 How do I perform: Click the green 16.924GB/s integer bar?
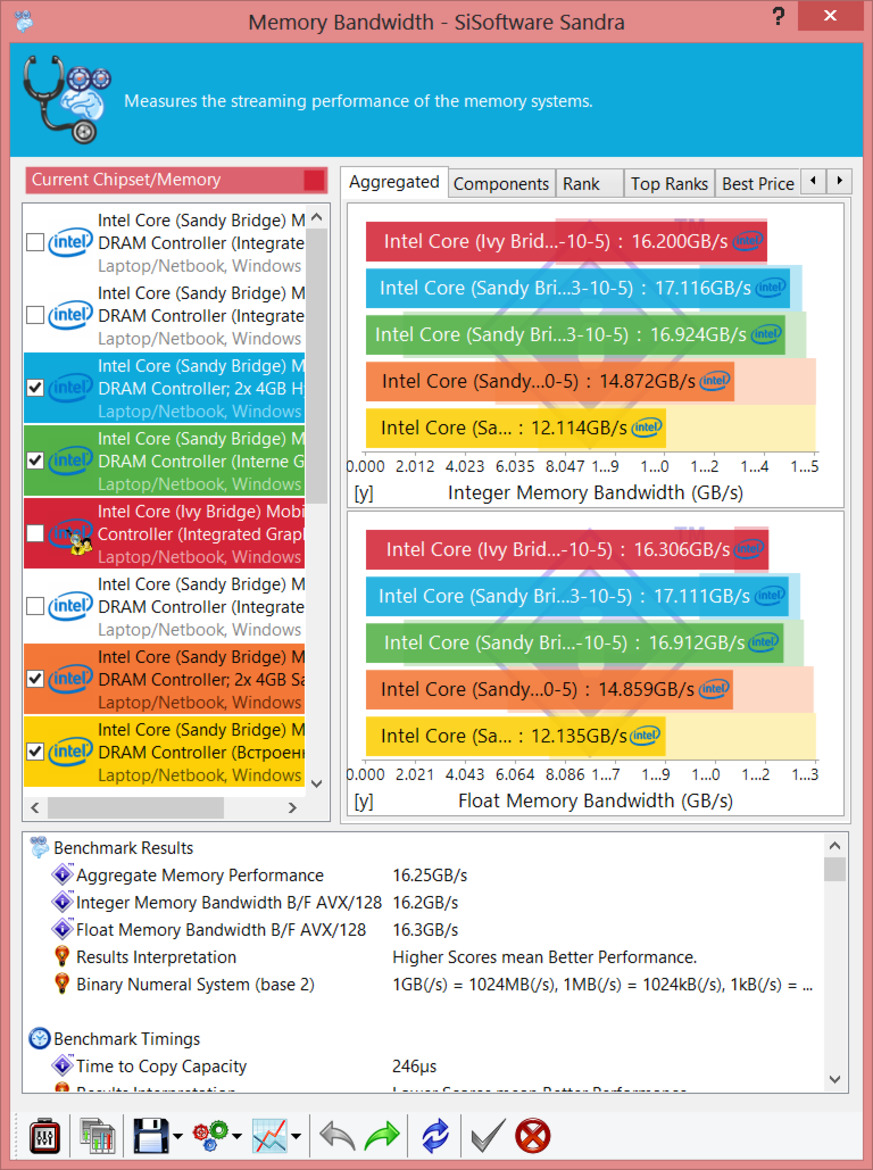[575, 334]
